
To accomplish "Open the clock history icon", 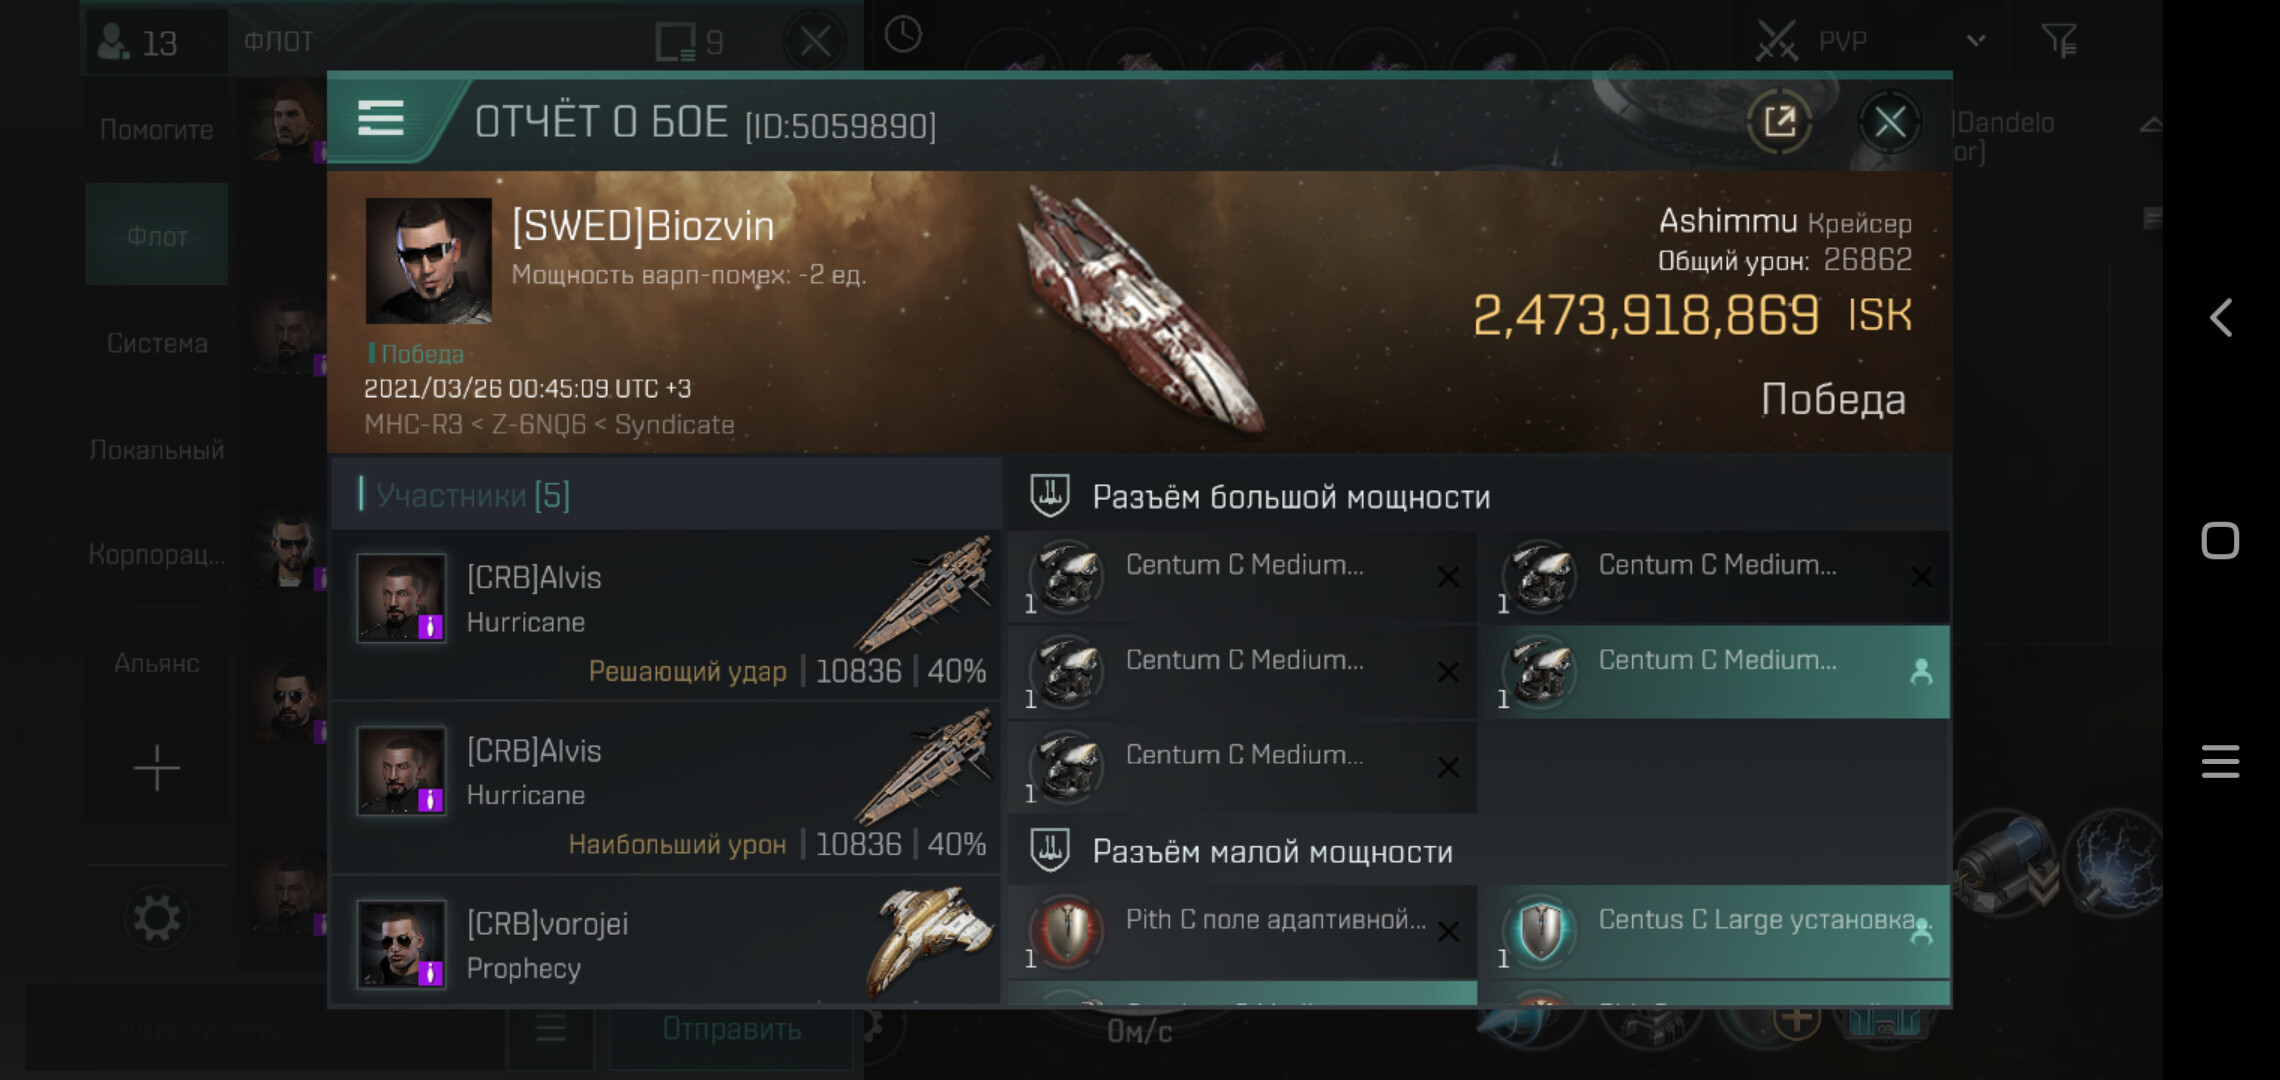I will point(903,35).
